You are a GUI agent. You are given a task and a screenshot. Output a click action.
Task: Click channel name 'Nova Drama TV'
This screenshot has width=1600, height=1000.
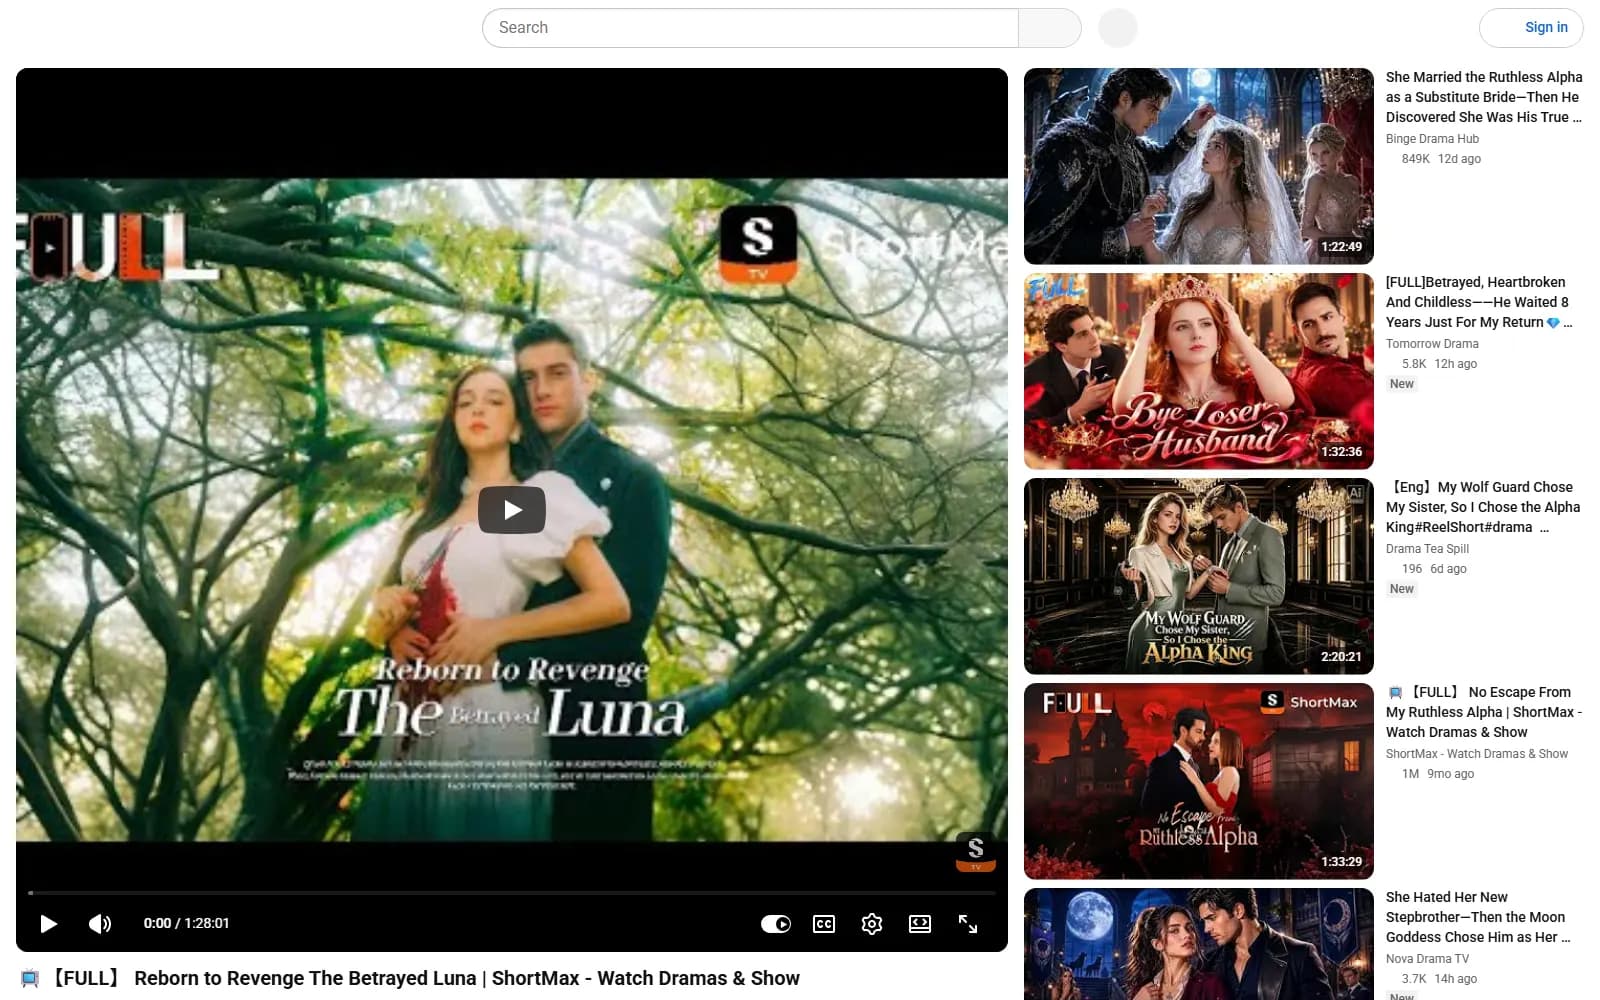tap(1427, 959)
